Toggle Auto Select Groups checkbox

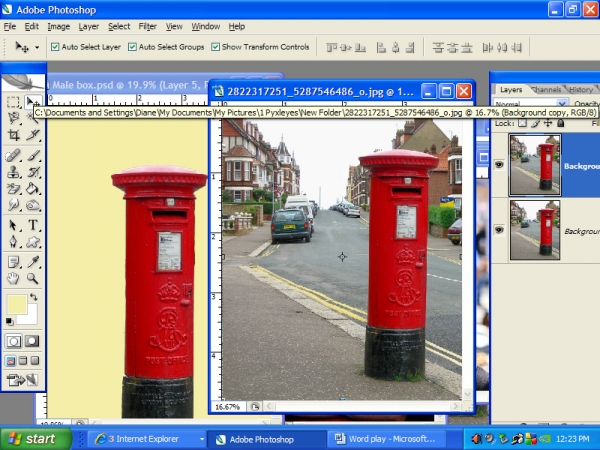coord(132,47)
